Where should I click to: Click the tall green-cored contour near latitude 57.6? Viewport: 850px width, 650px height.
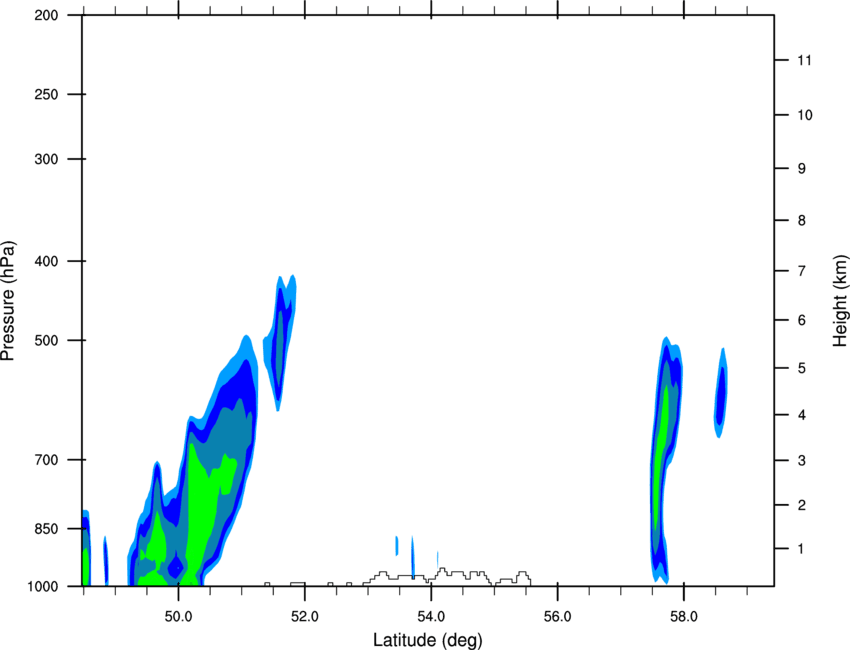coord(665,461)
